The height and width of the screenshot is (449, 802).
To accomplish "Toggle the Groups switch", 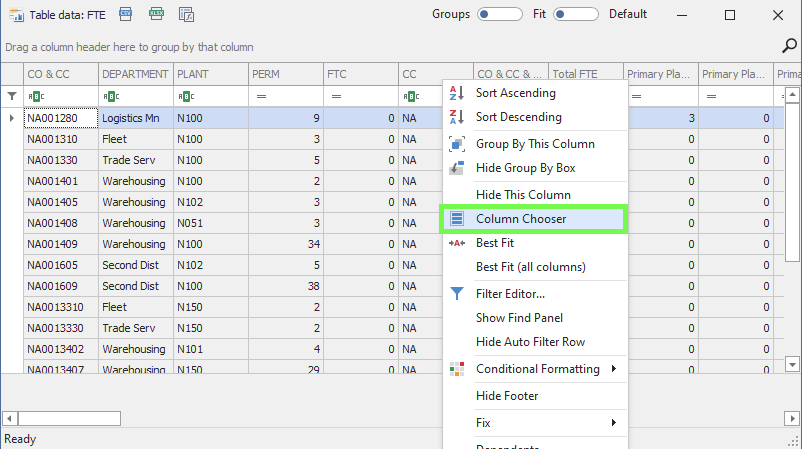I will [x=500, y=14].
